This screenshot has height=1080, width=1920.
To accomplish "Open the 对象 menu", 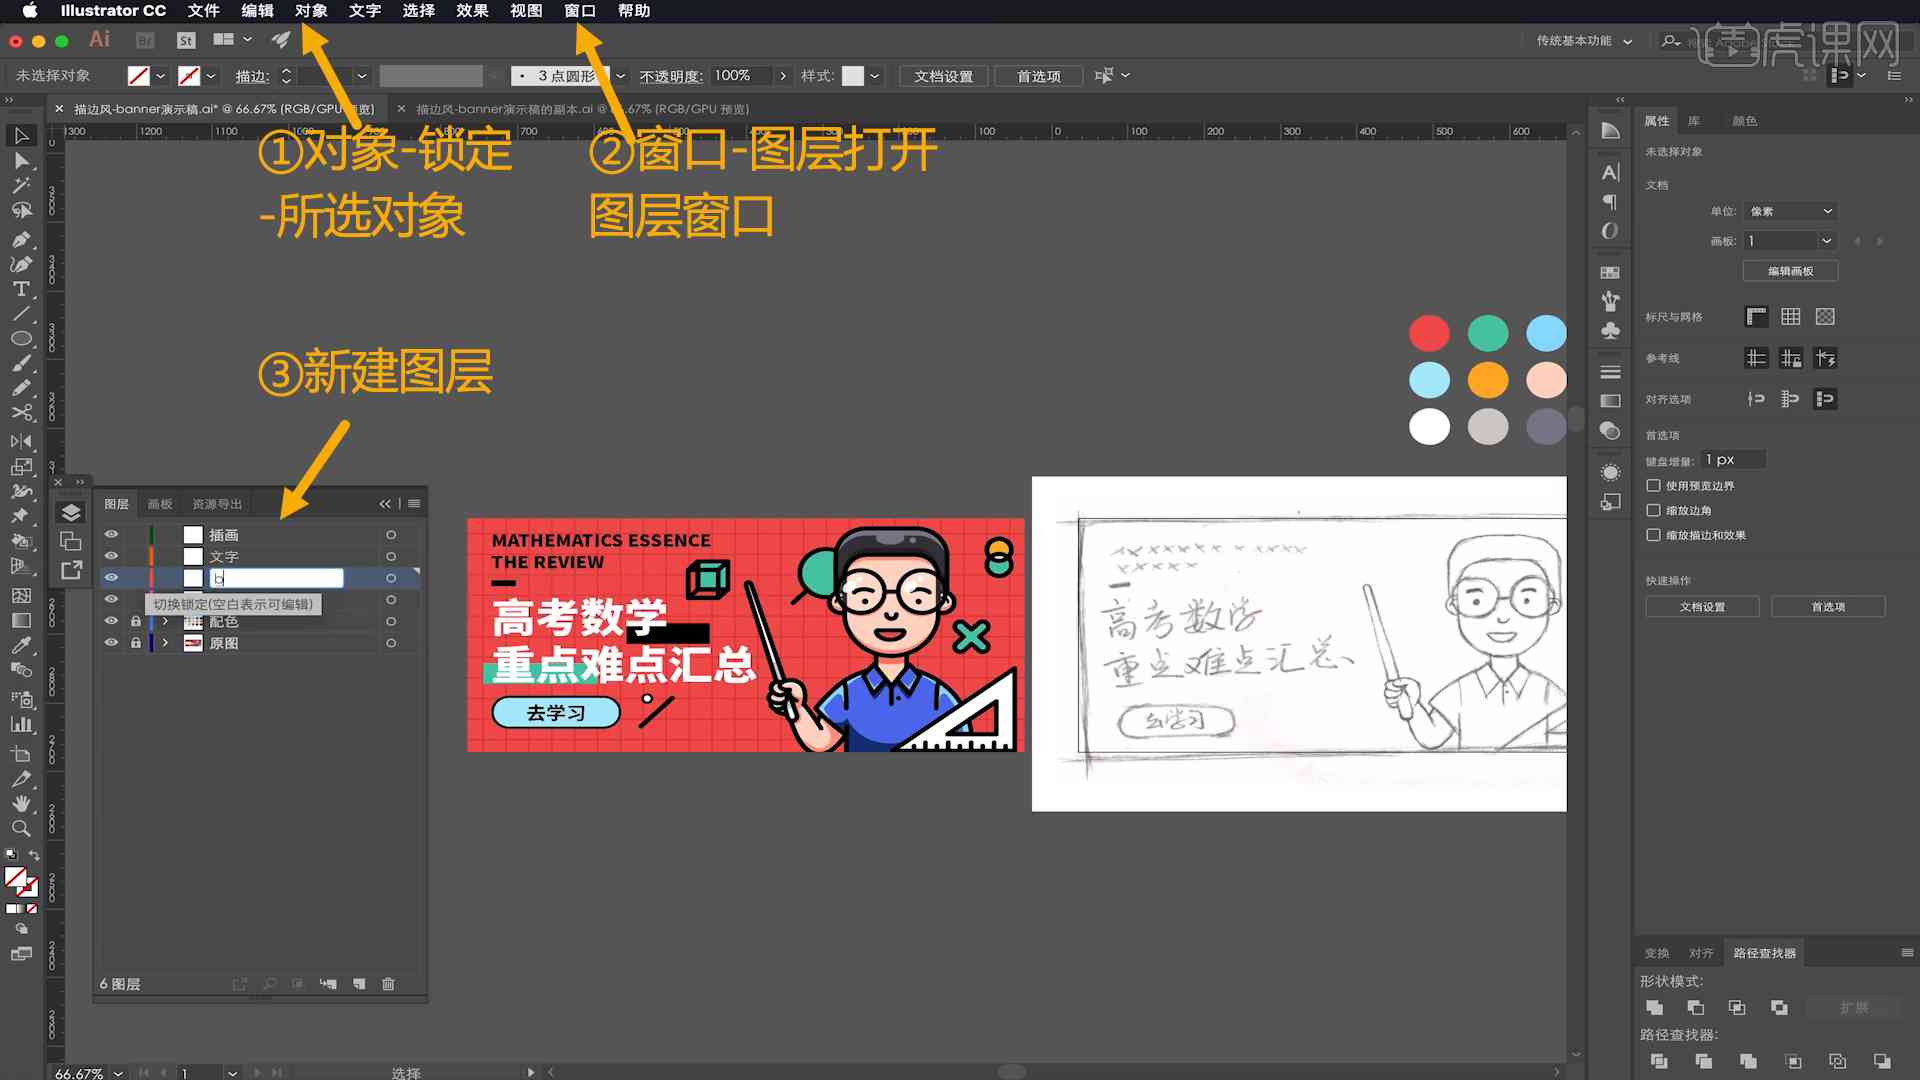I will pos(313,11).
